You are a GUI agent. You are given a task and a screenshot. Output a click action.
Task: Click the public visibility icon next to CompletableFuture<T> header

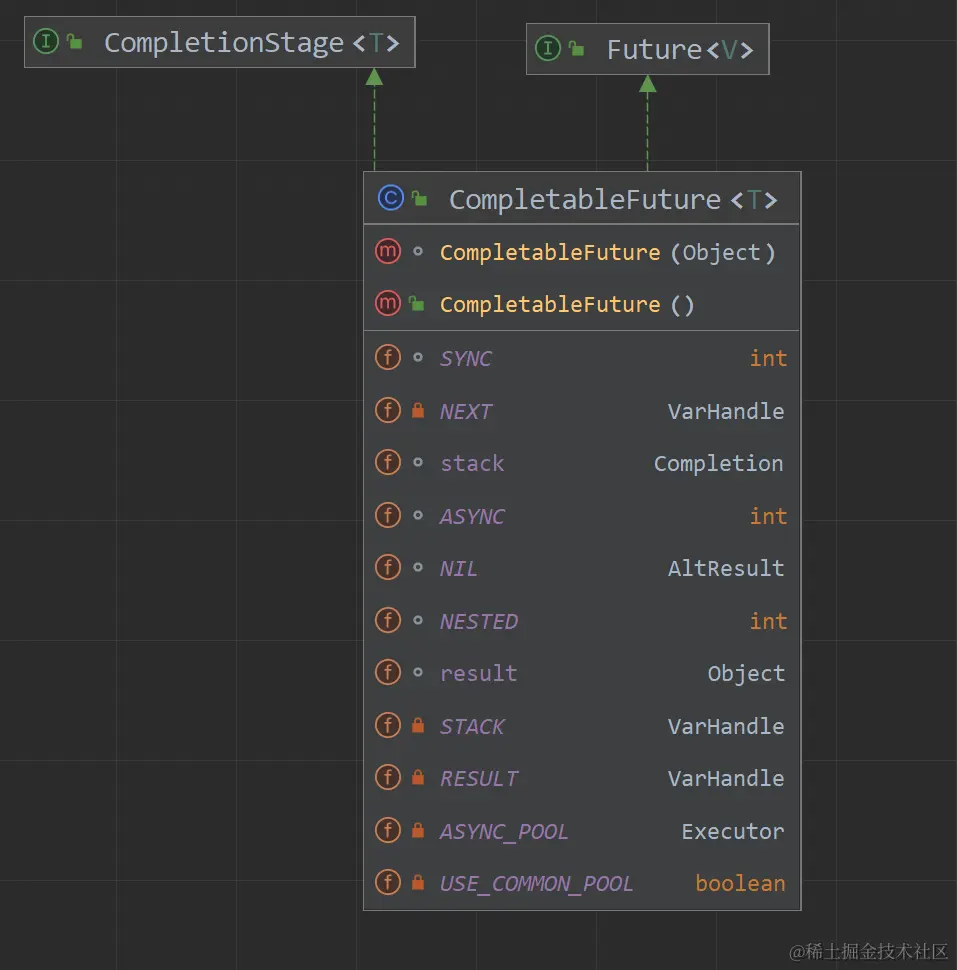coord(419,198)
